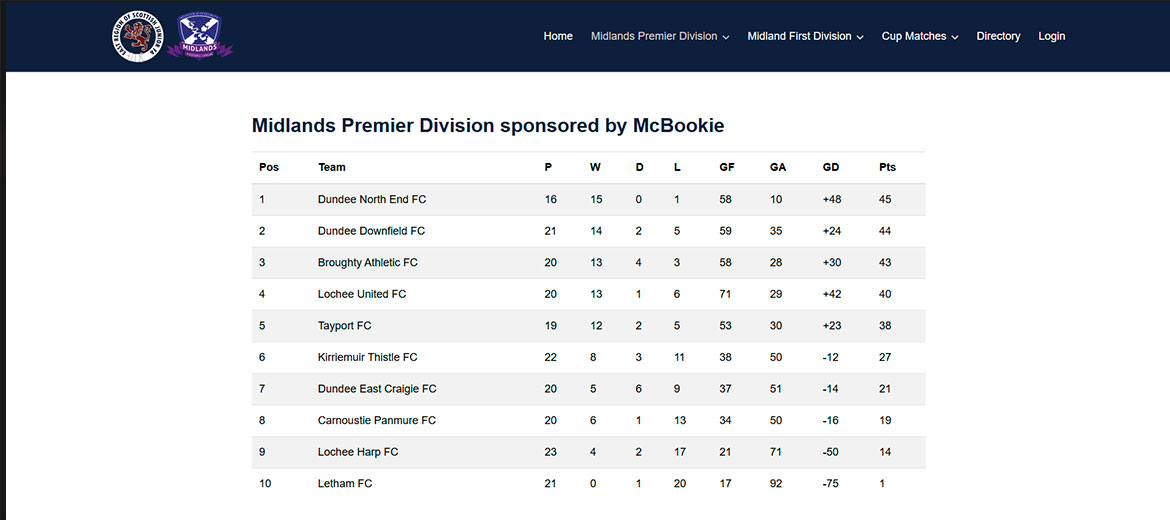This screenshot has width=1170, height=520.
Task: Click the Pts column header
Action: [887, 167]
